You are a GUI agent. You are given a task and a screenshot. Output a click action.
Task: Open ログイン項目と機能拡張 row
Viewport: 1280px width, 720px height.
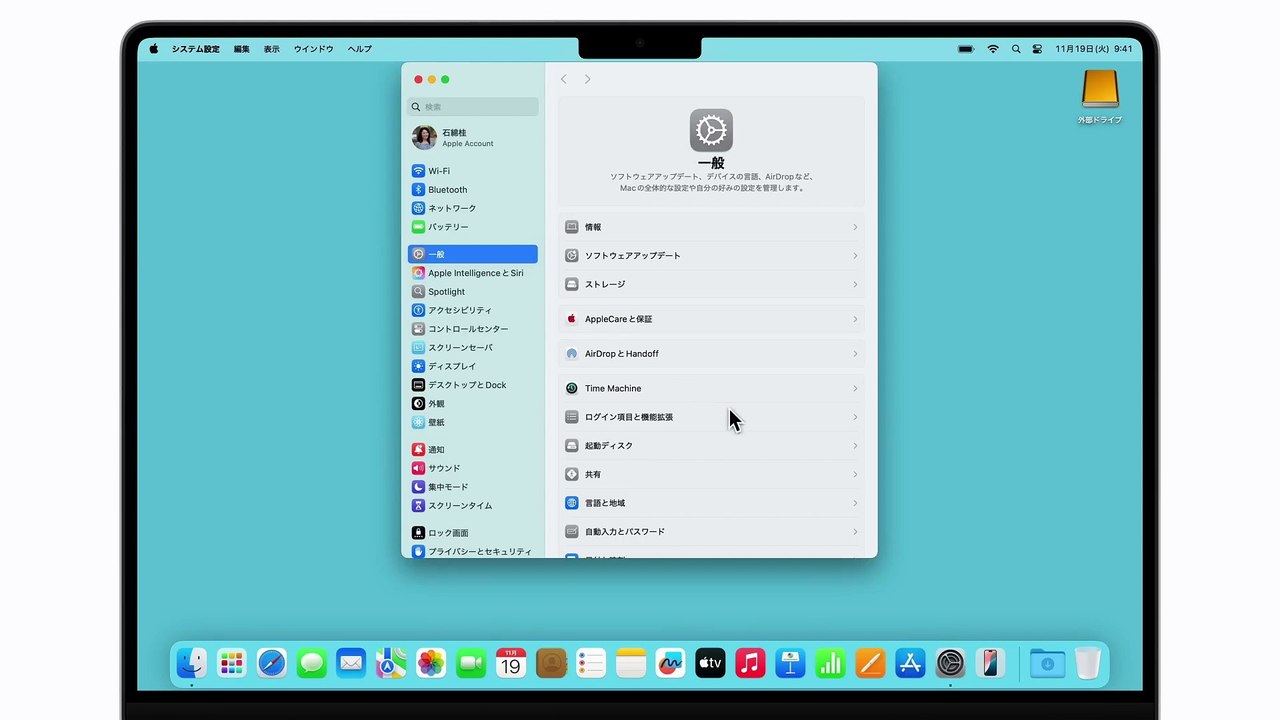pos(711,417)
